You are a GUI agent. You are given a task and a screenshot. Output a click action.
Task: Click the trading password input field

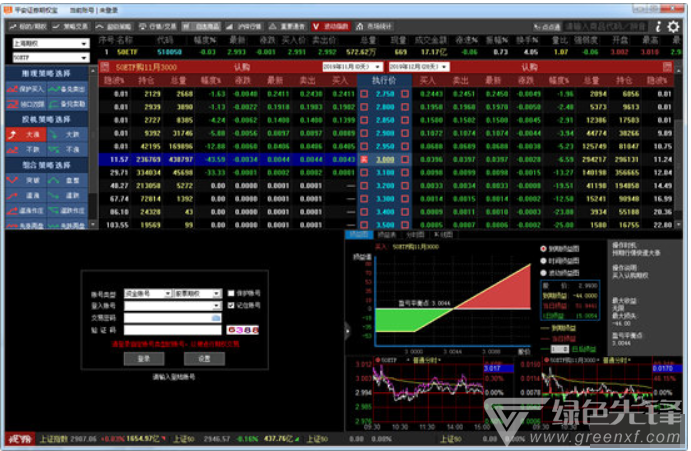pyautogui.click(x=172, y=318)
